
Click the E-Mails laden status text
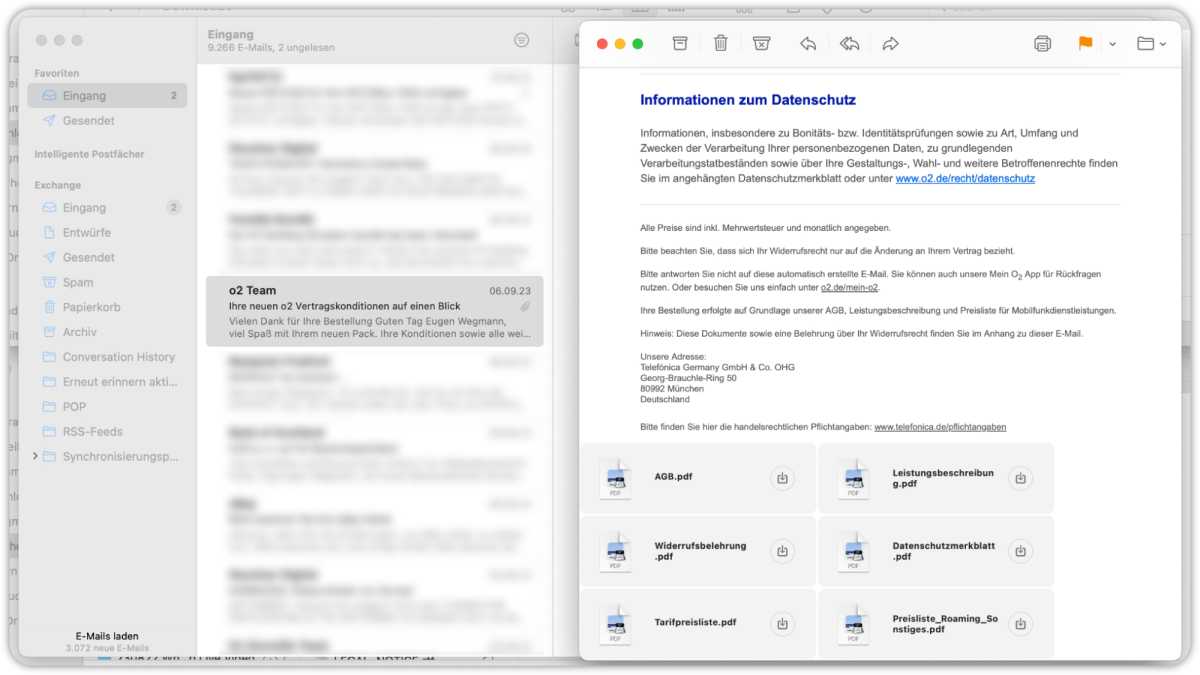[107, 636]
